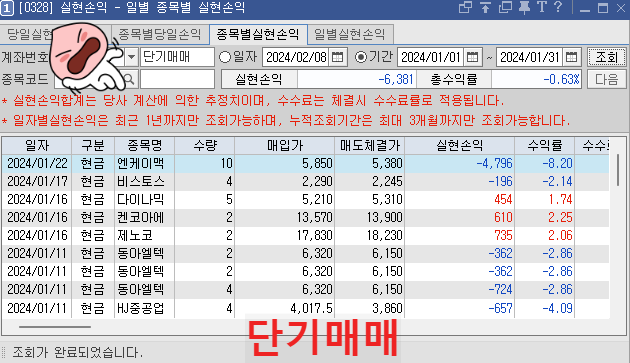The height and width of the screenshot is (363, 630).
Task: Click the 2024/01/31 end date field
Action: tap(530, 57)
